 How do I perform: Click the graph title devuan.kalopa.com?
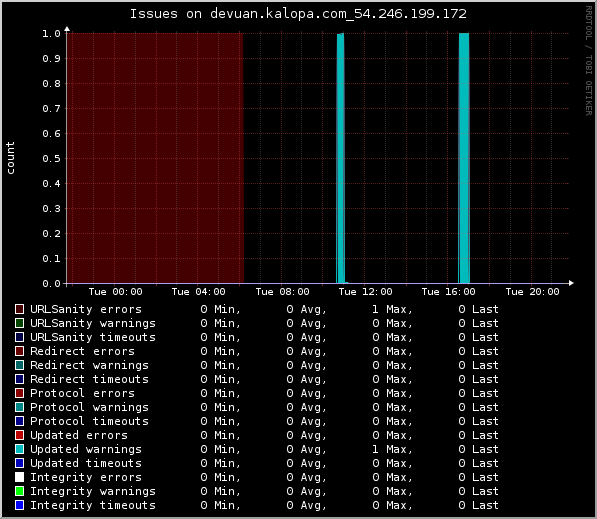[x=298, y=14]
